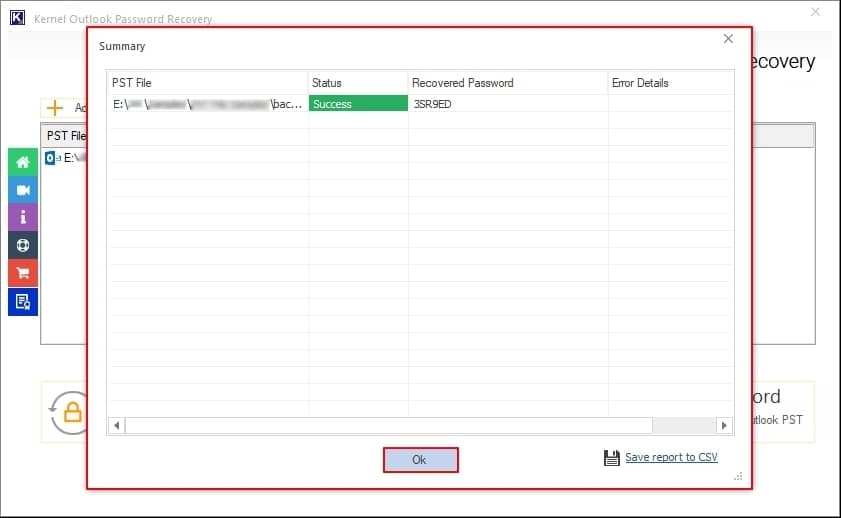841x518 pixels.
Task: Click the Ok button in Summary dialog
Action: pyautogui.click(x=420, y=460)
